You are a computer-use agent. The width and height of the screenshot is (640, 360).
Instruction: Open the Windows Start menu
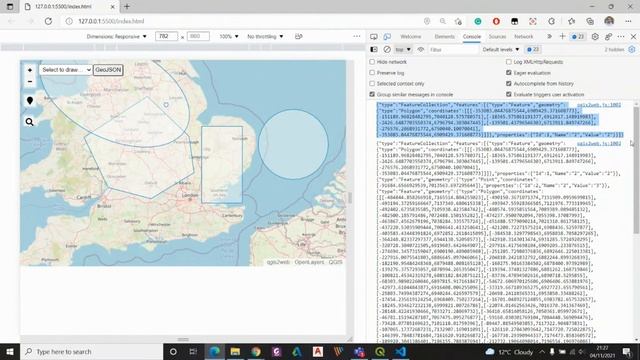click(10, 351)
